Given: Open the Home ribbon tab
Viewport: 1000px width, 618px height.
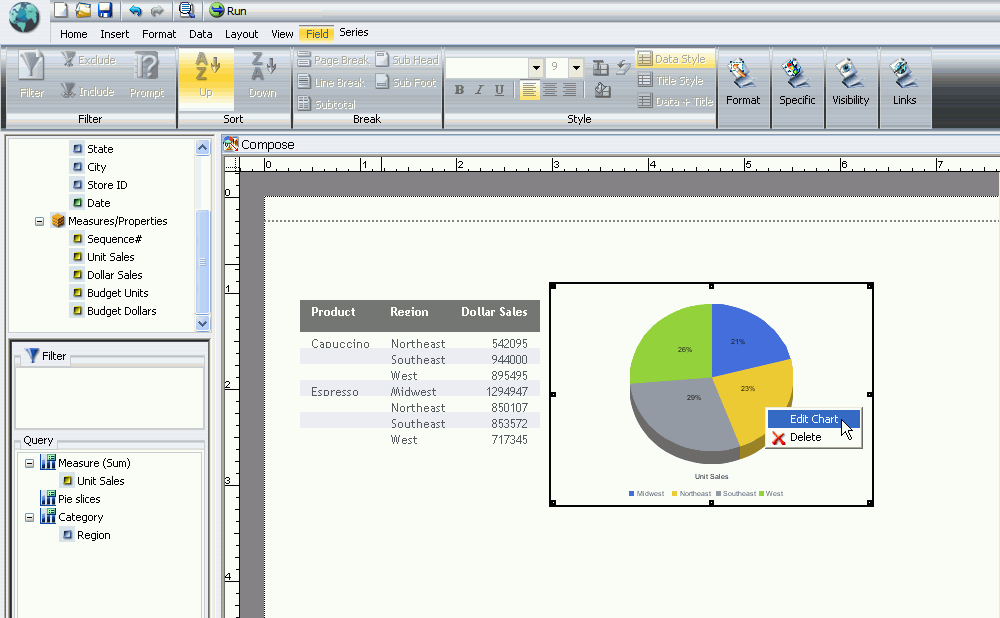Looking at the screenshot, I should (x=73, y=34).
